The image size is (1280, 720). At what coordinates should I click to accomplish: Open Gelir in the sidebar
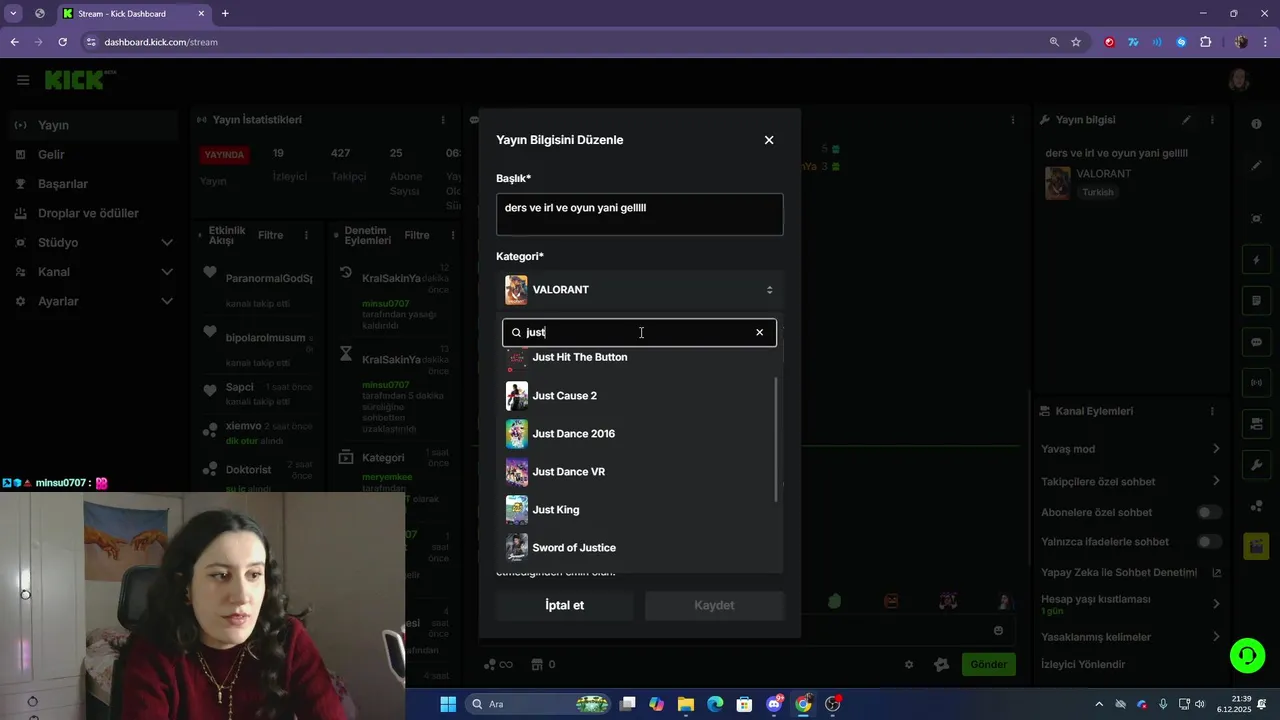pyautogui.click(x=94, y=155)
